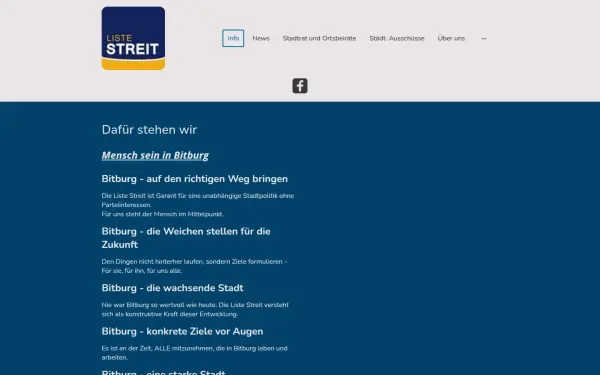Open the News page

point(261,38)
